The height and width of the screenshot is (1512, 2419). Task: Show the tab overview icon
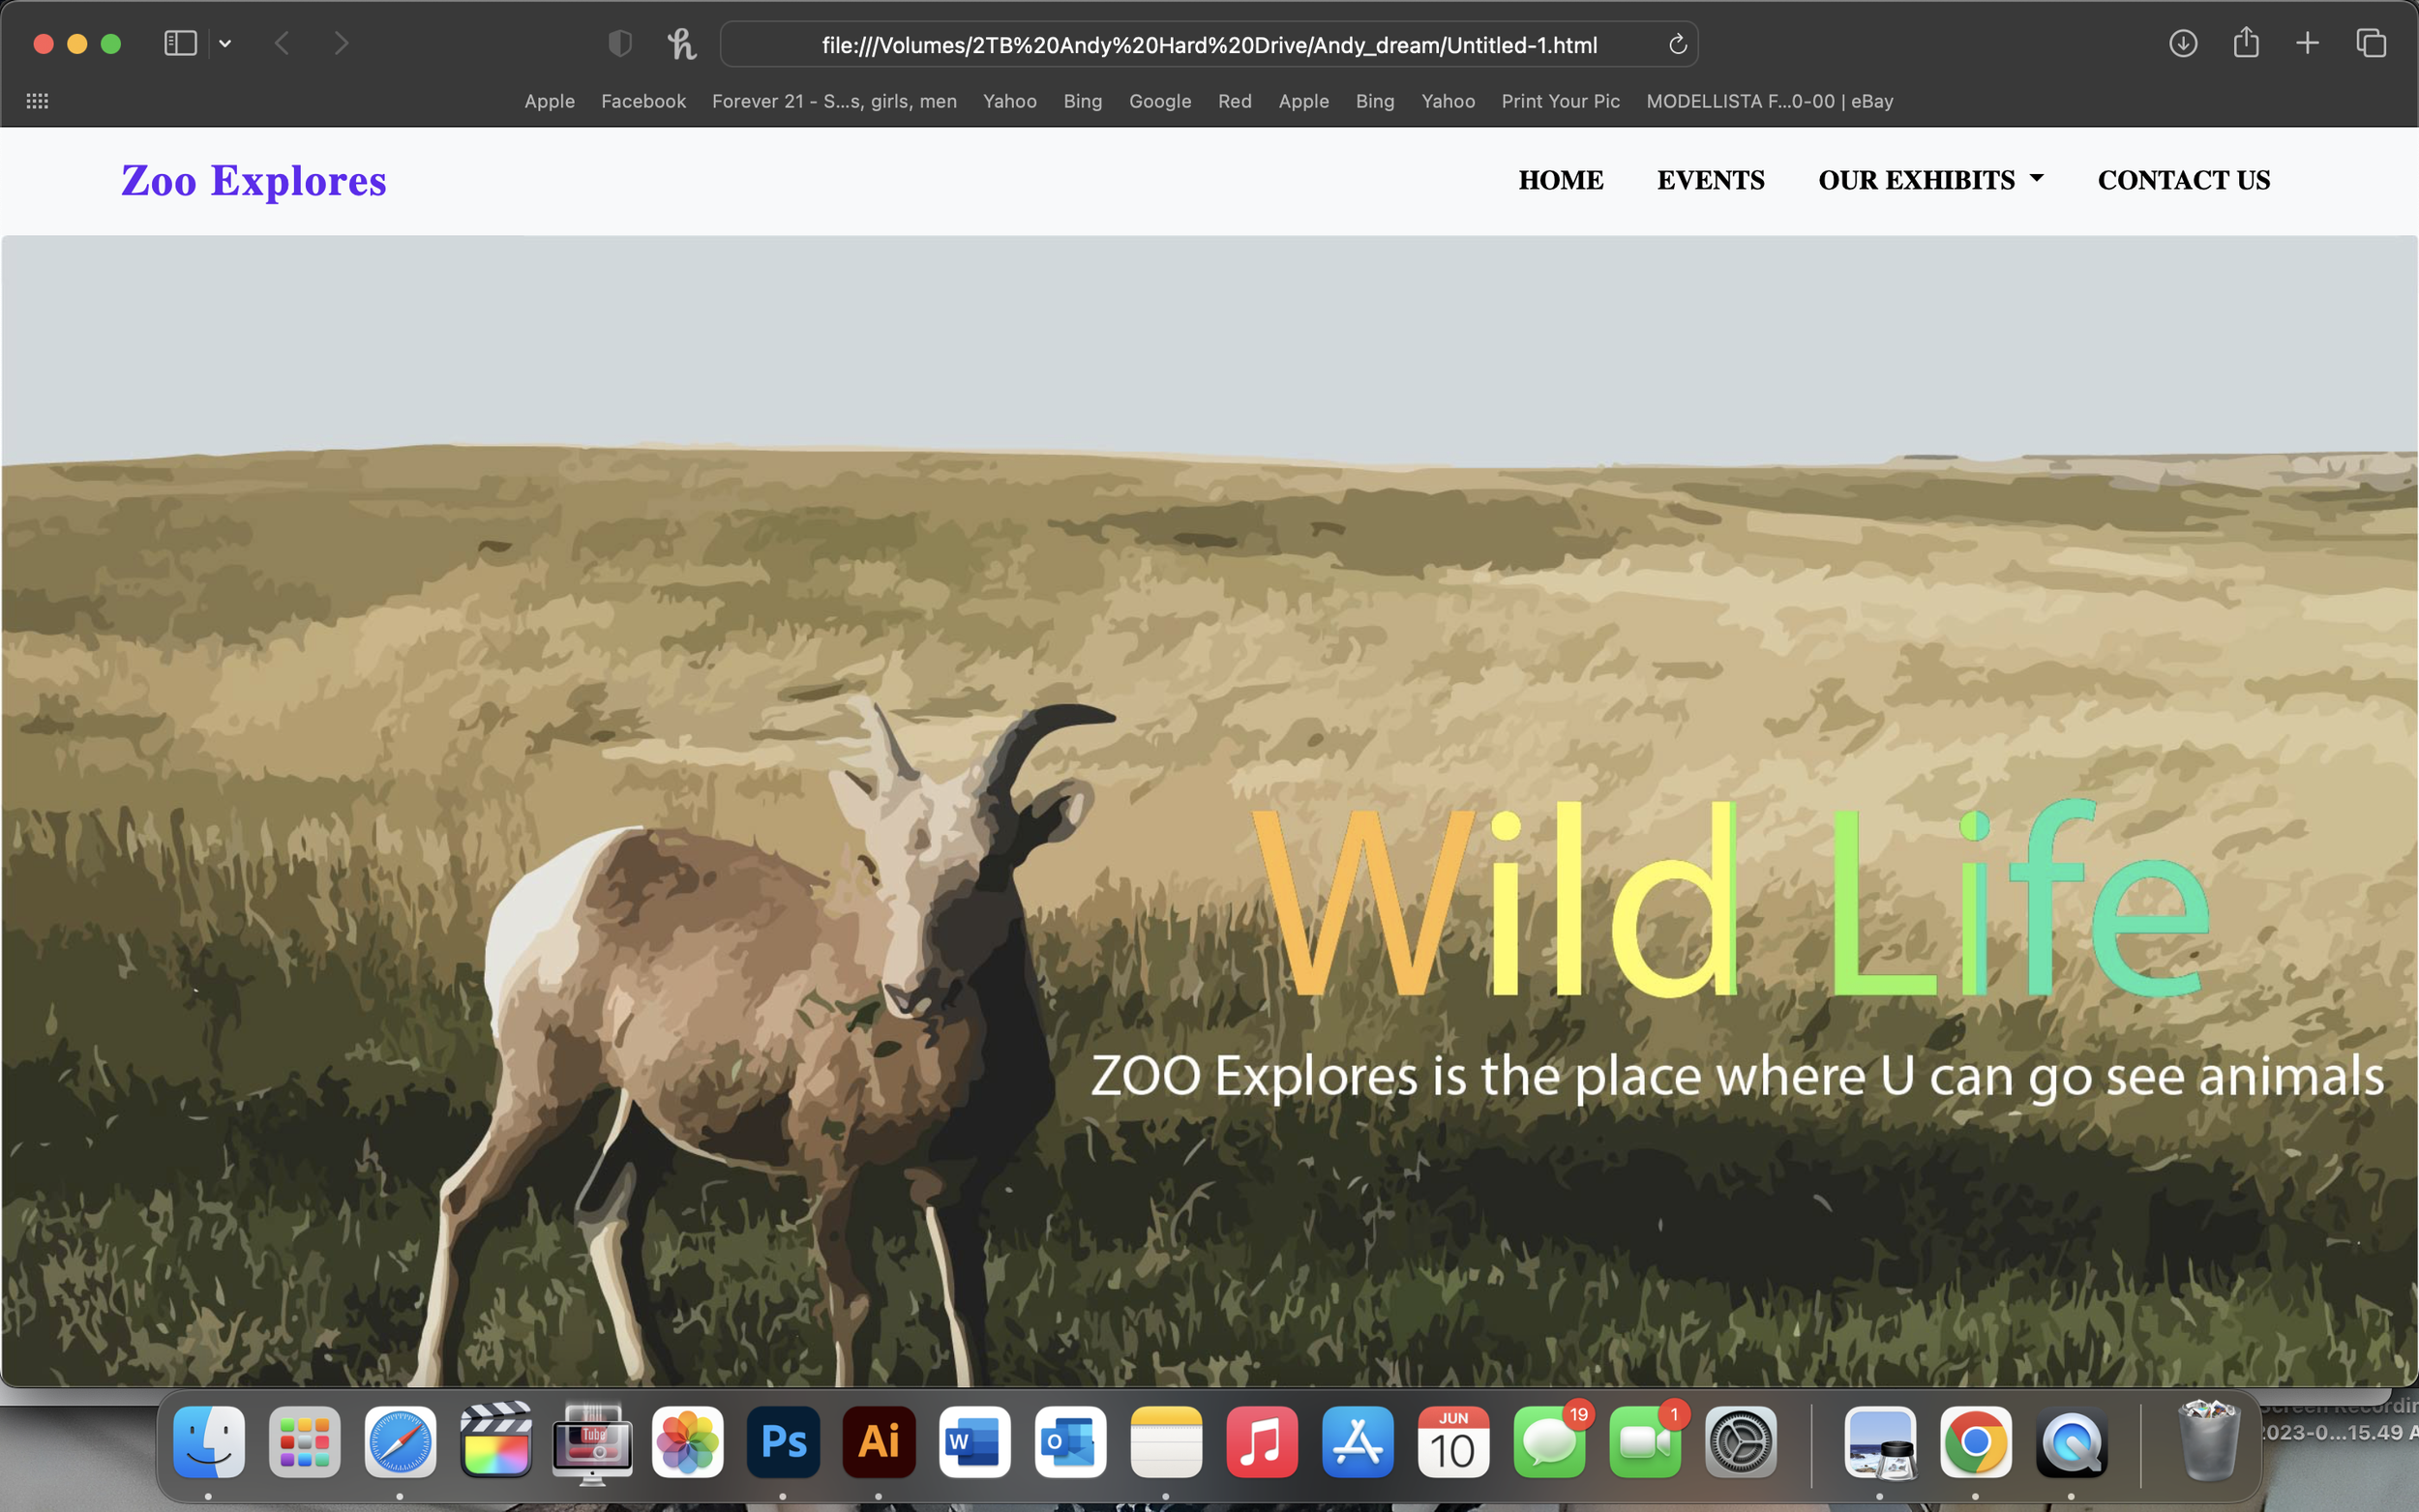(x=2371, y=43)
